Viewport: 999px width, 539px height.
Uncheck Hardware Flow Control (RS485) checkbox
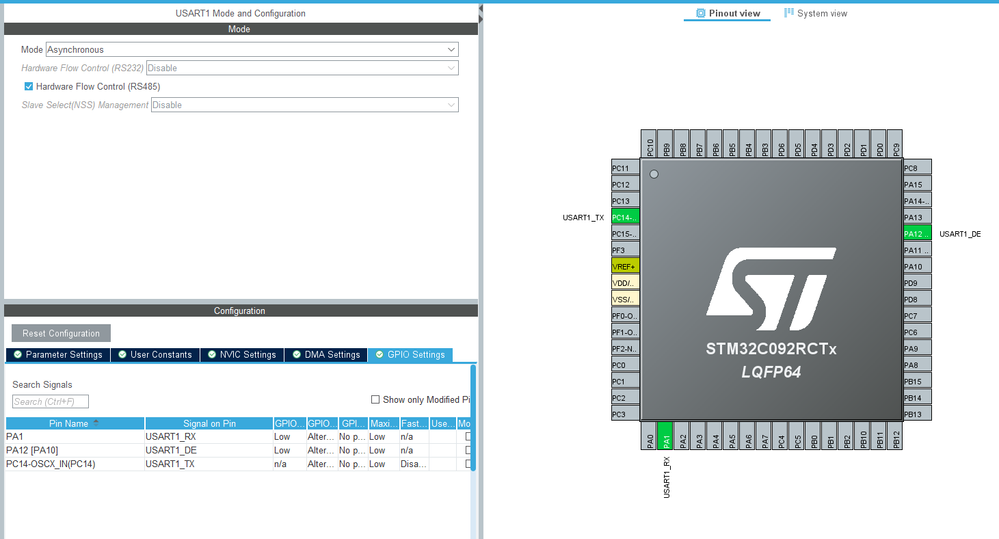[x=29, y=86]
